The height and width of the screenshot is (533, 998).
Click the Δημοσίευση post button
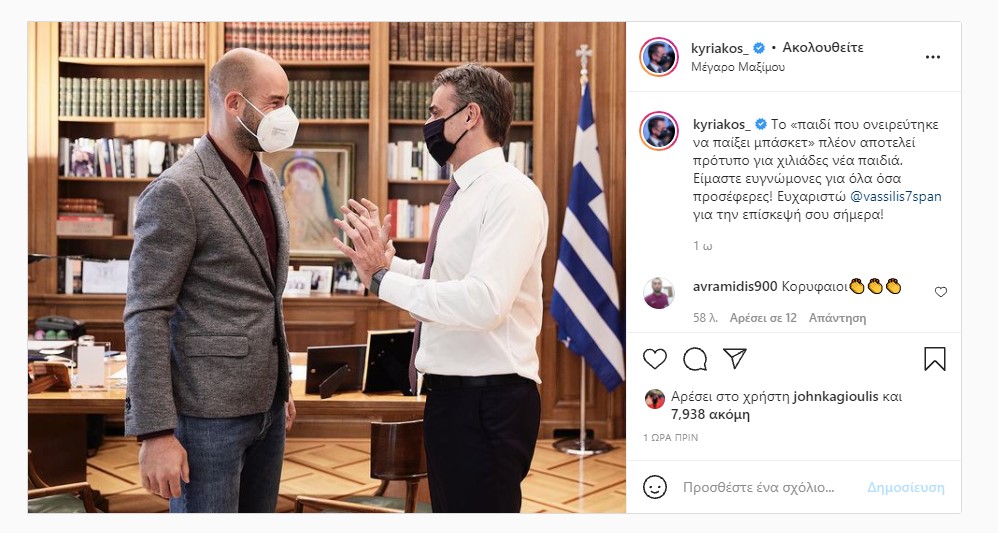point(906,488)
